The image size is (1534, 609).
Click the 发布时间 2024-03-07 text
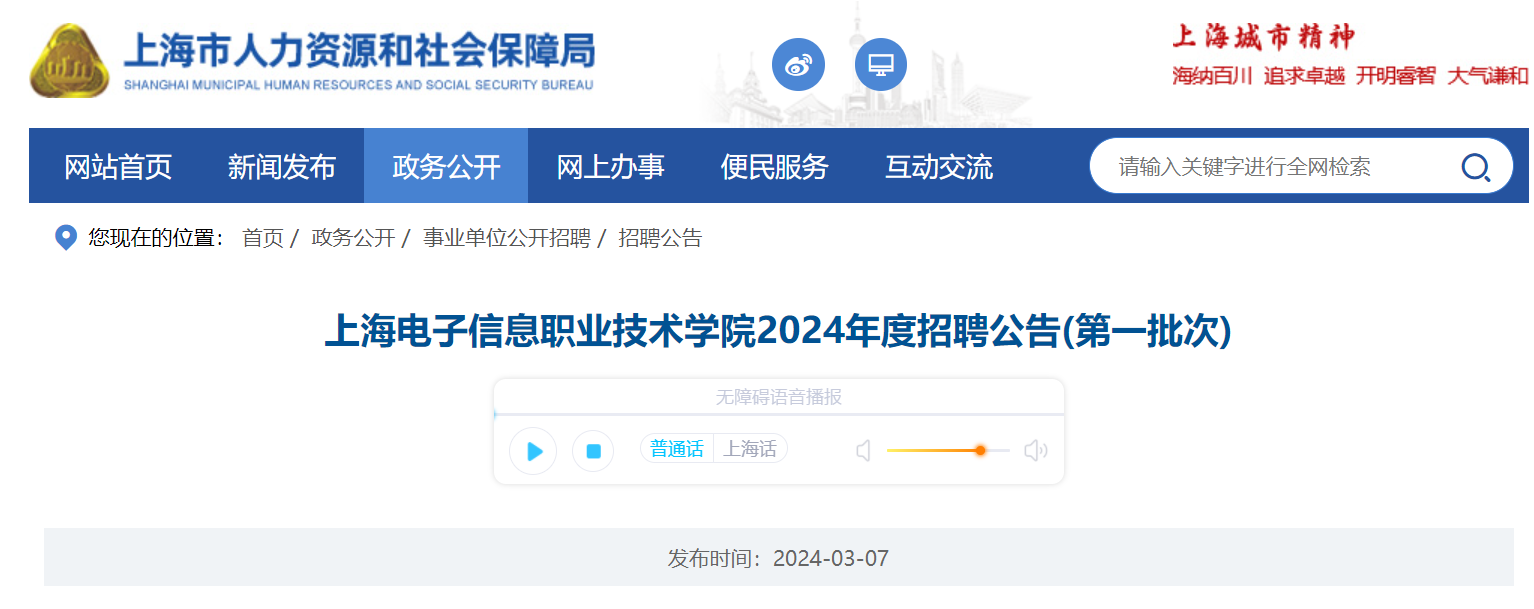point(778,558)
